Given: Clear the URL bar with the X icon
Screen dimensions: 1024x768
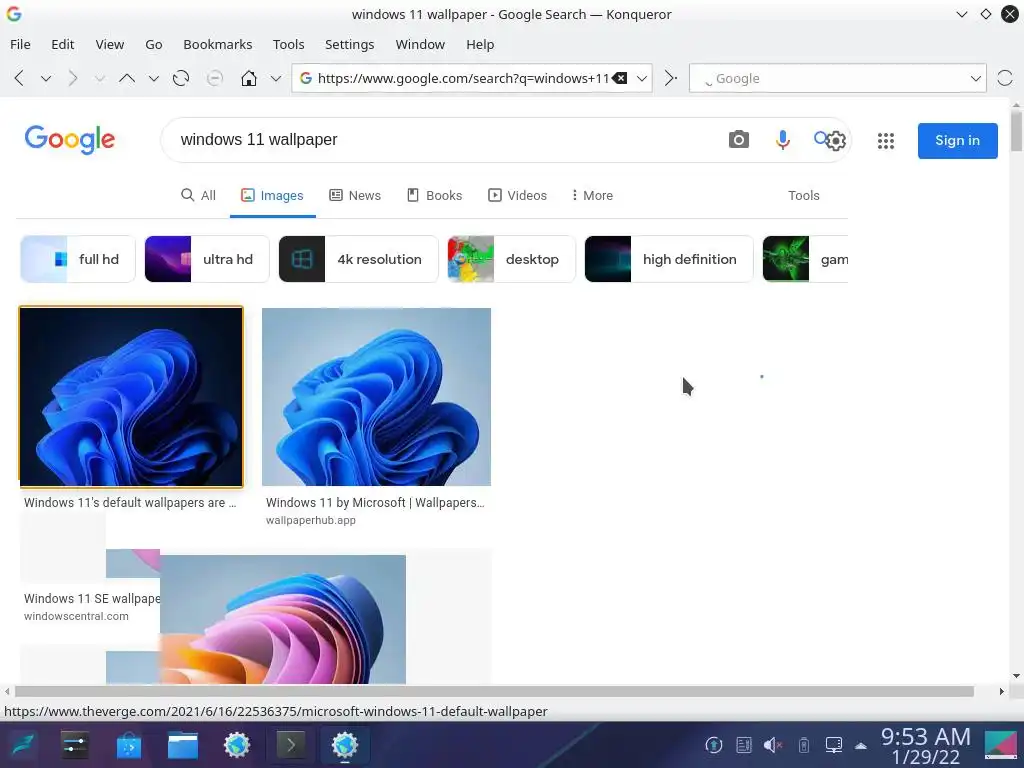Looking at the screenshot, I should click(x=620, y=78).
